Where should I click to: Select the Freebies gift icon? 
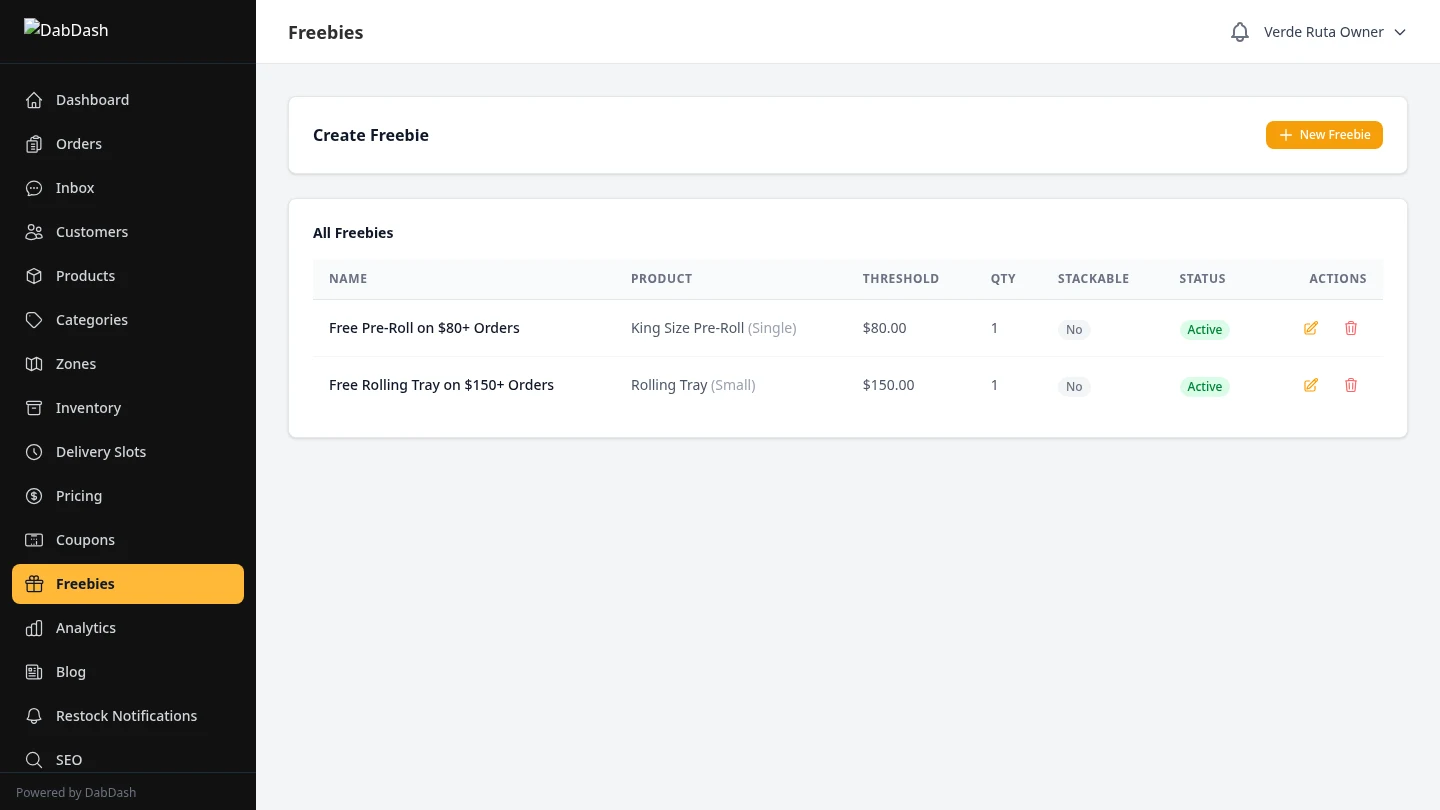tap(34, 584)
